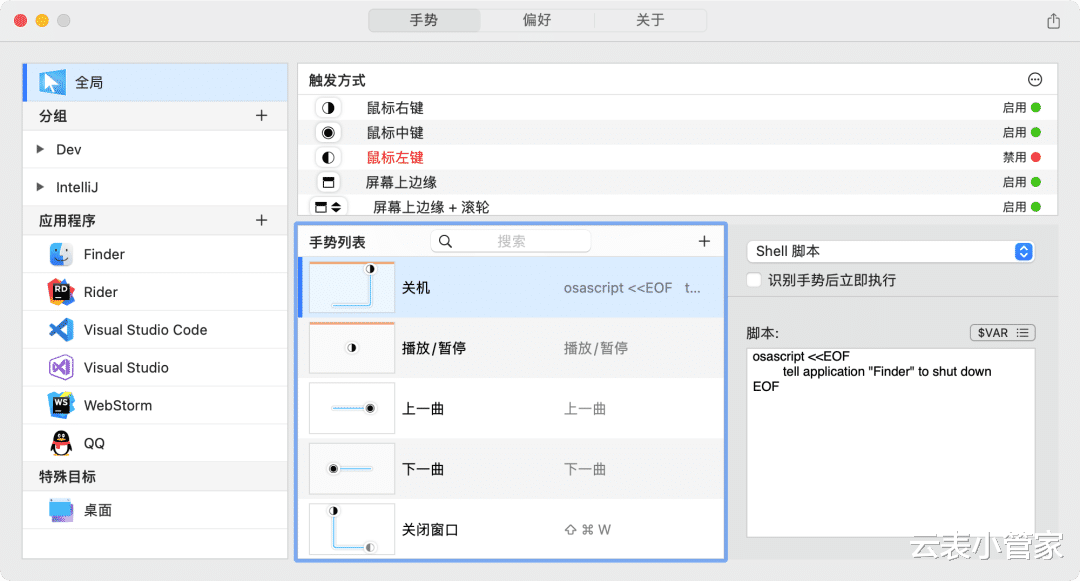Click the 关闭窗口 gesture name

pyautogui.click(x=430, y=530)
